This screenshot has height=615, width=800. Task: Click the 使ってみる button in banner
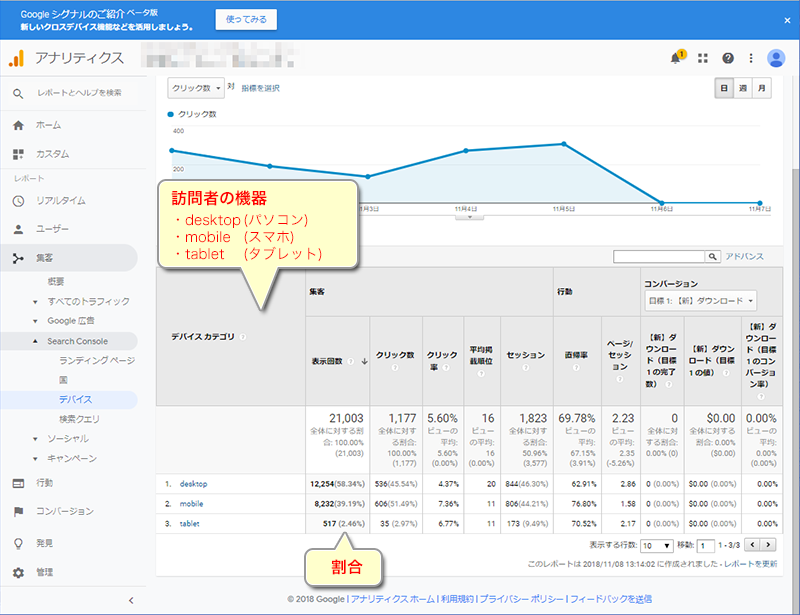pos(246,20)
